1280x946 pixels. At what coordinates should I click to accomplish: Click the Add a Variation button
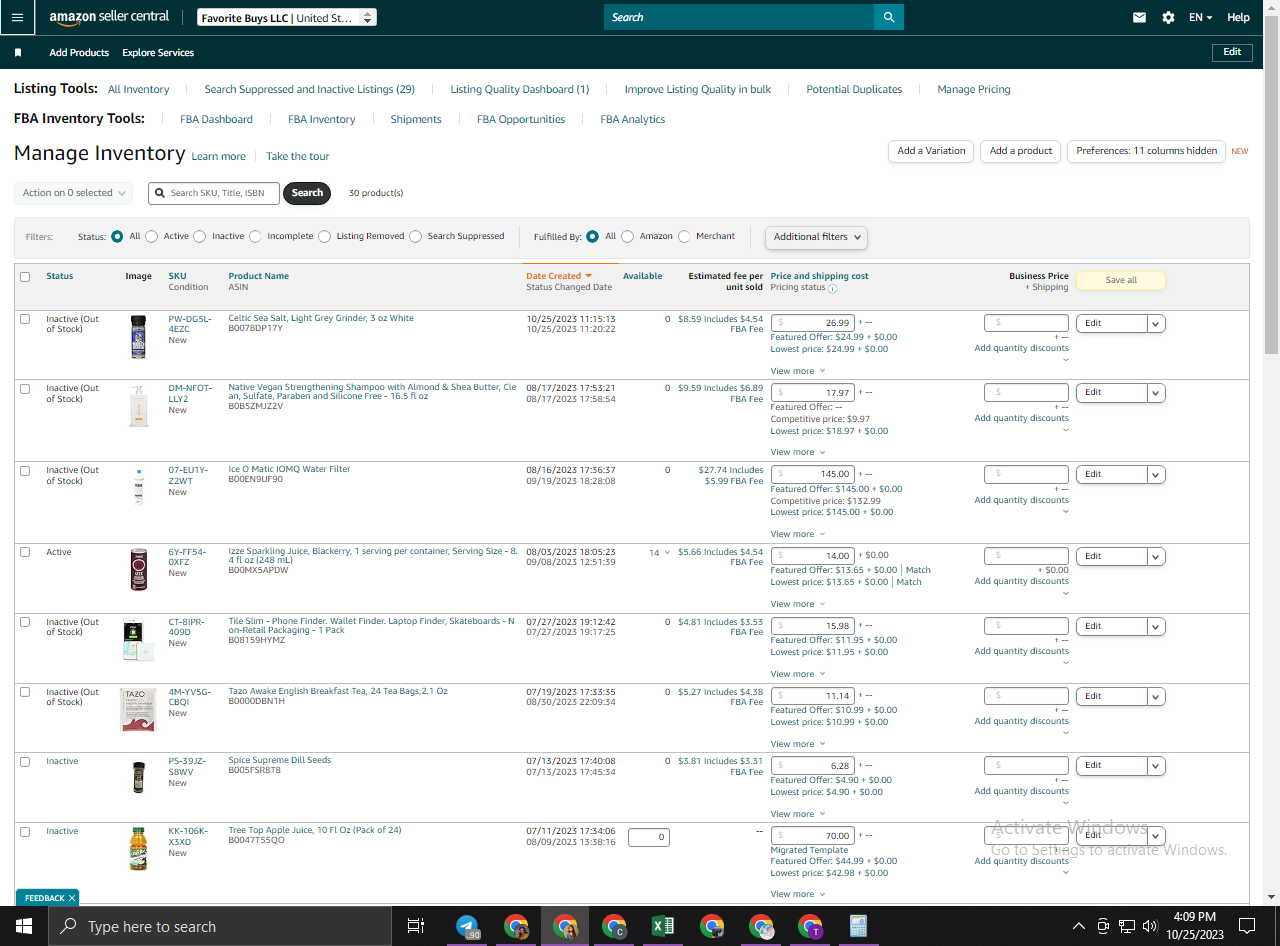(x=931, y=151)
